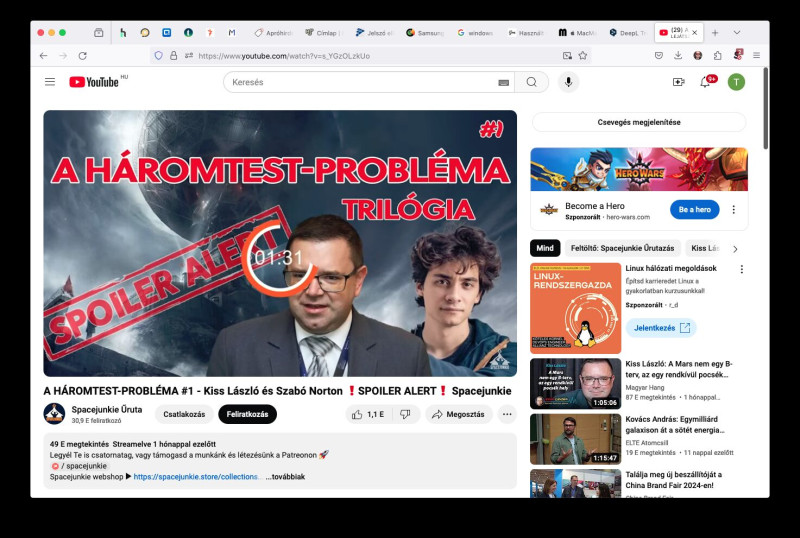Switch to the Gmail pinned tab

point(232,33)
